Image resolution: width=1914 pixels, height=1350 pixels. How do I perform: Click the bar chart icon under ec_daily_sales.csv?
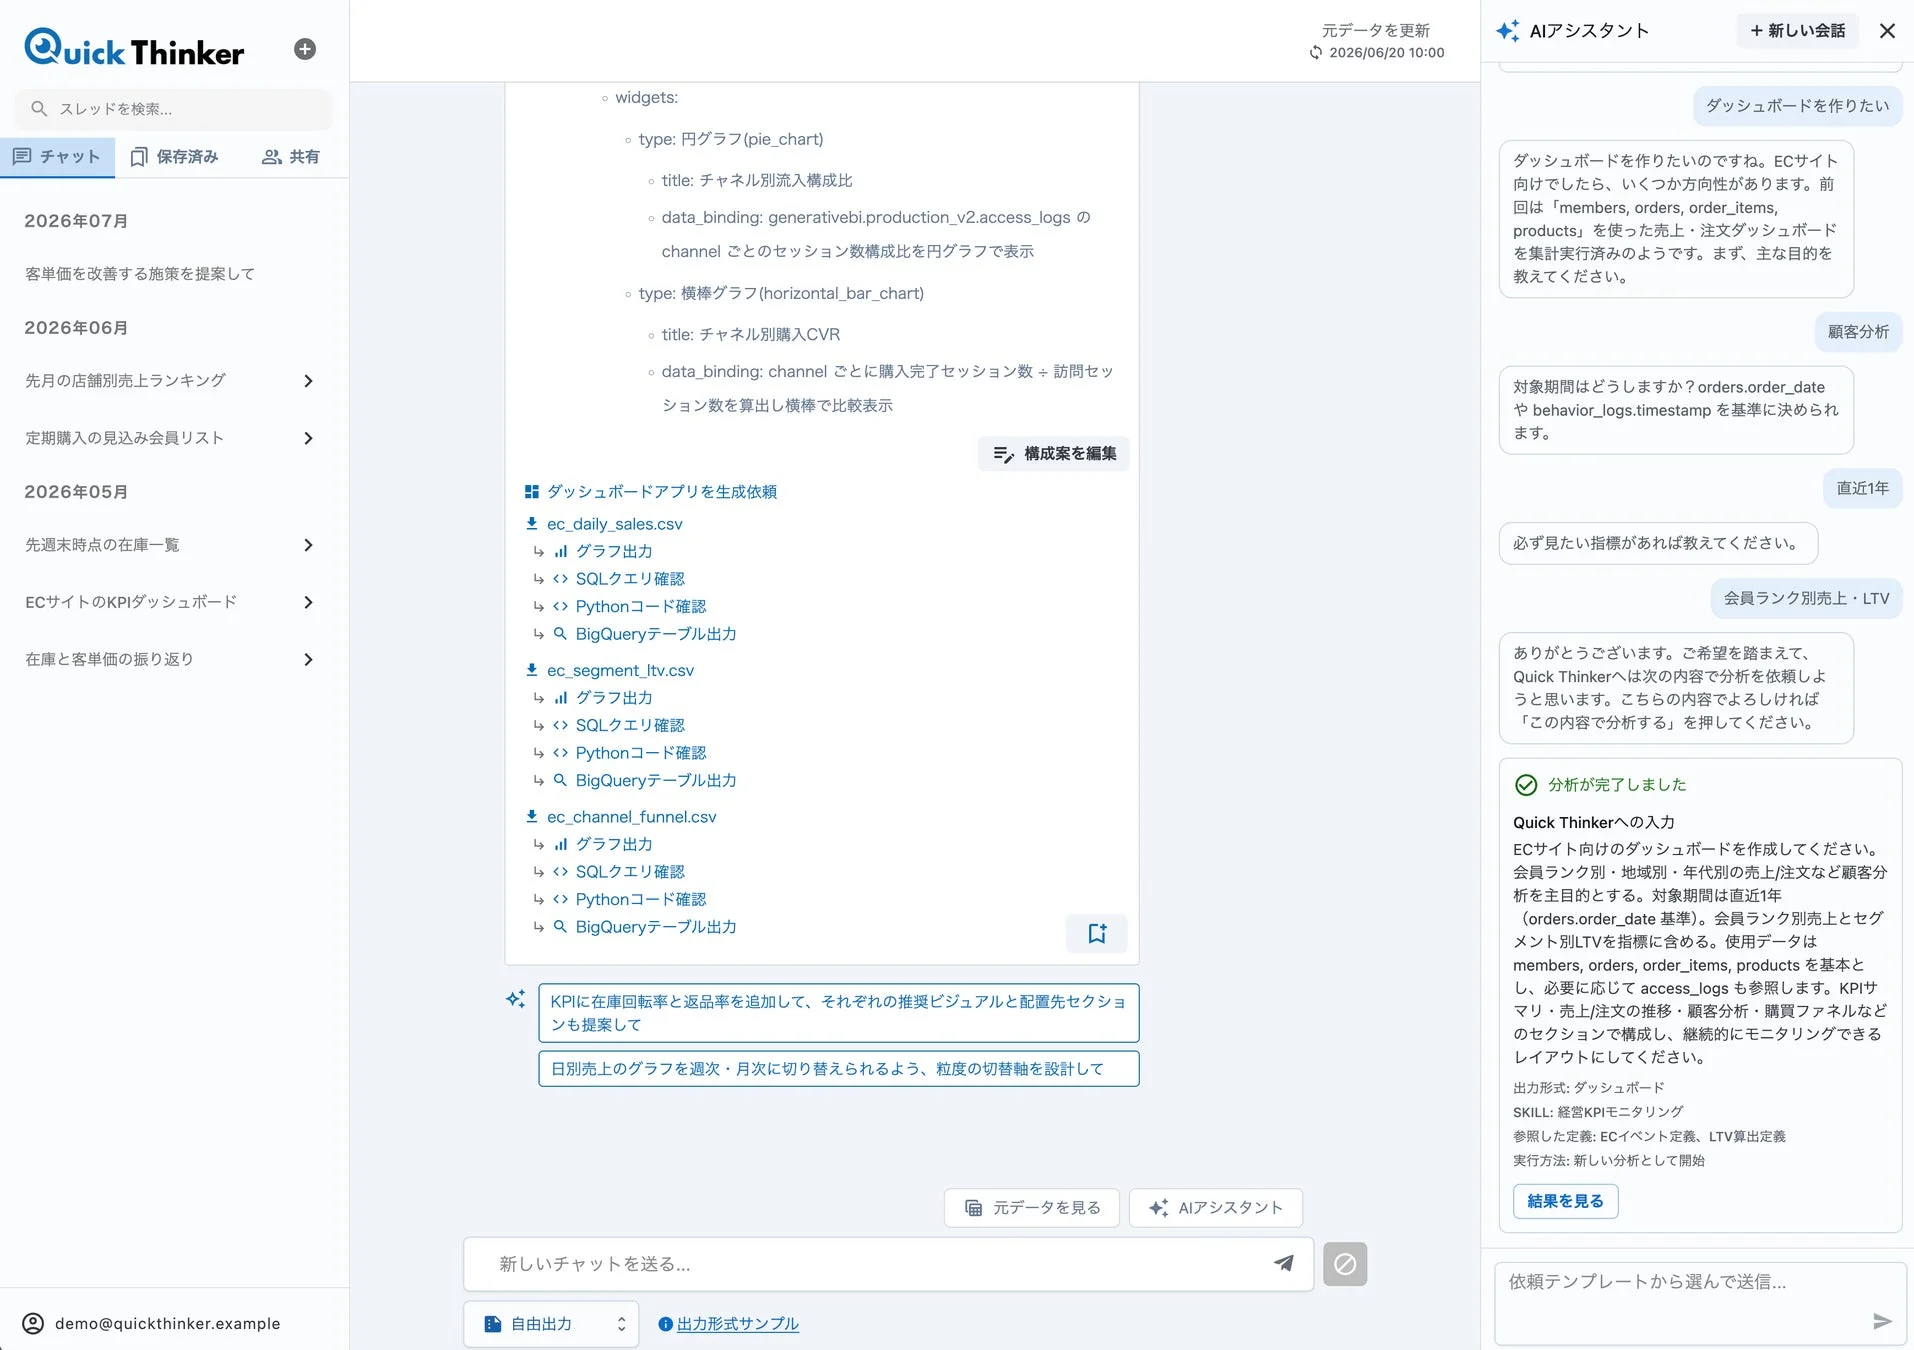(561, 551)
